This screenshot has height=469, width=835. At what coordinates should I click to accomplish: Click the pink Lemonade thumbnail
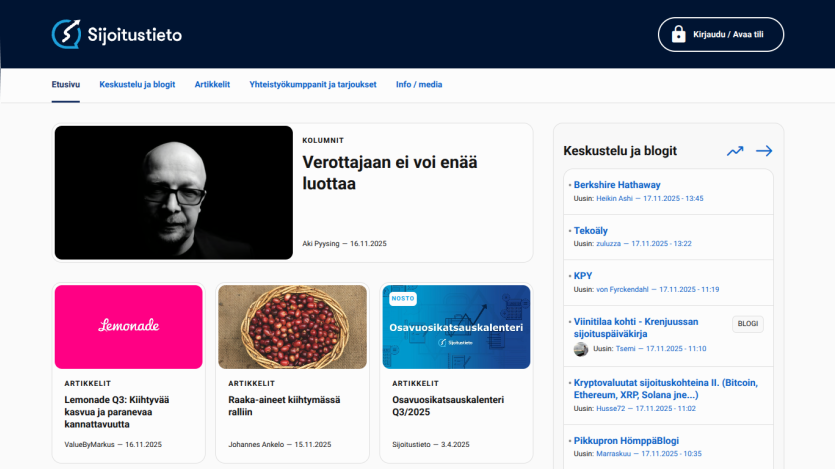tap(128, 327)
